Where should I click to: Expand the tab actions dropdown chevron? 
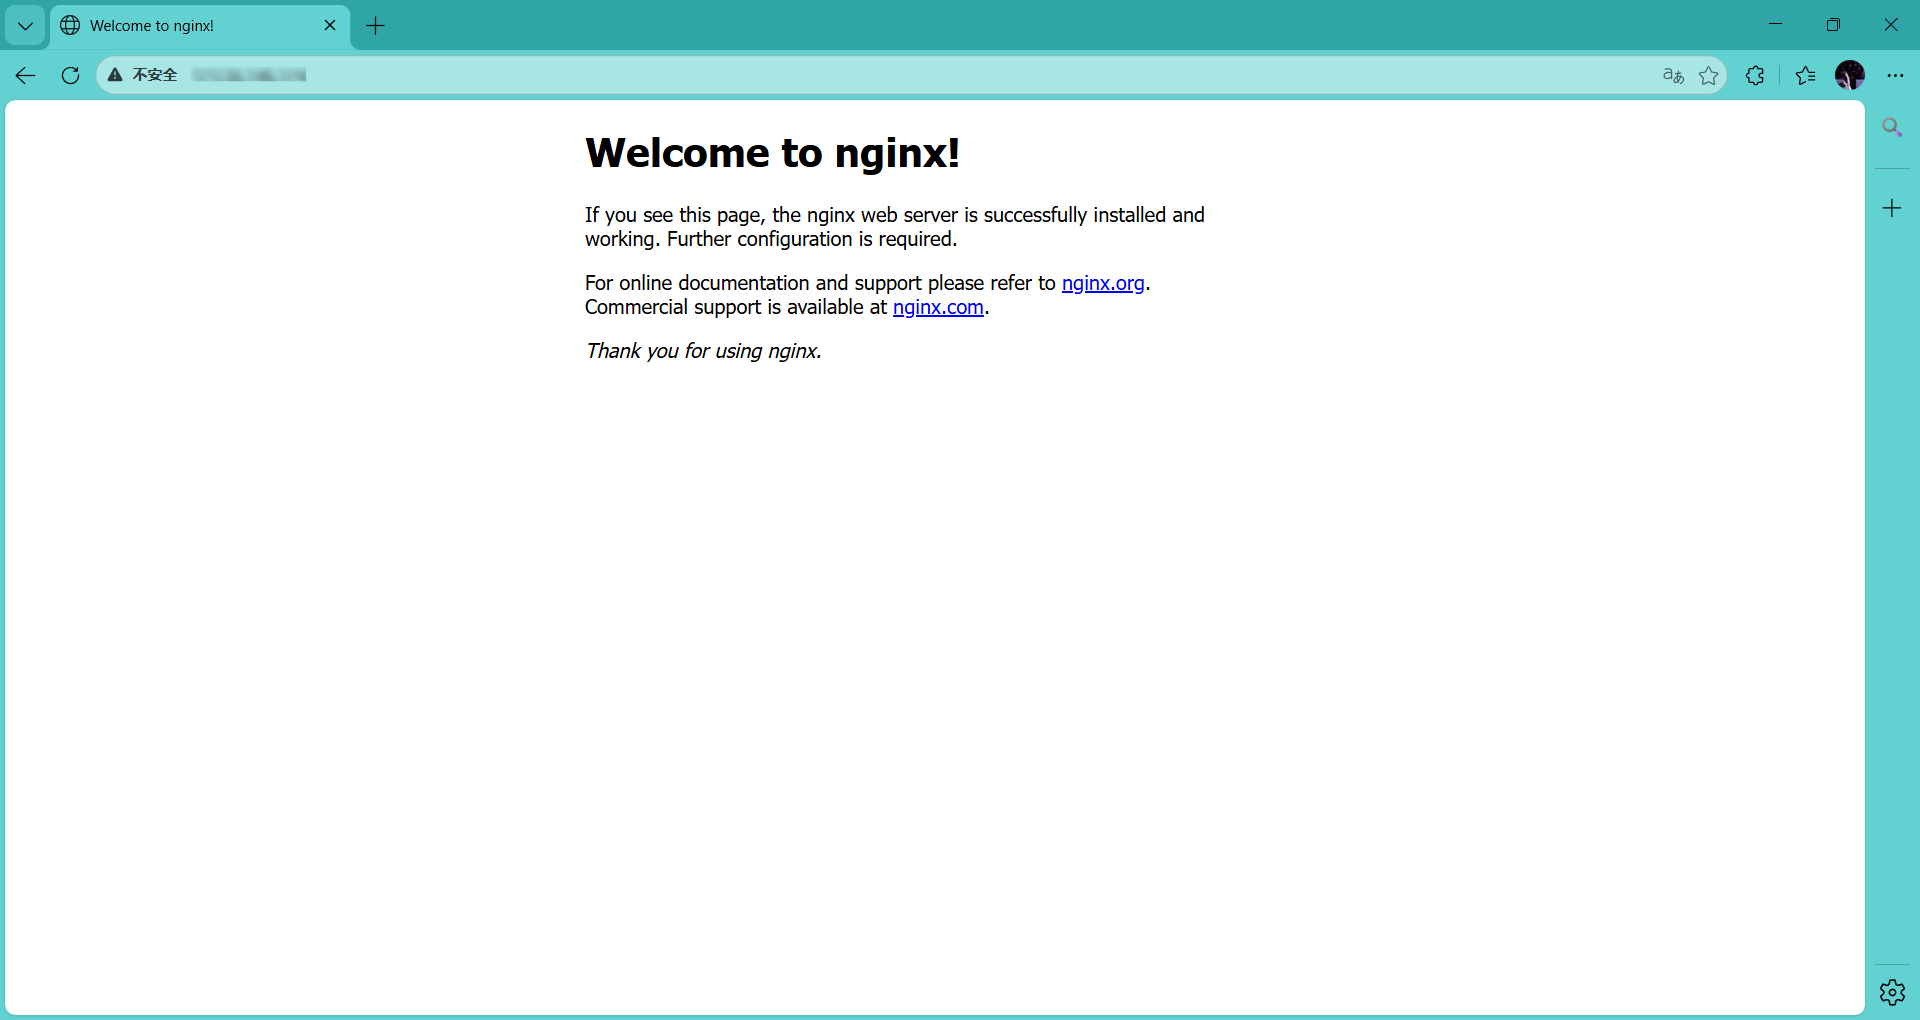coord(25,26)
